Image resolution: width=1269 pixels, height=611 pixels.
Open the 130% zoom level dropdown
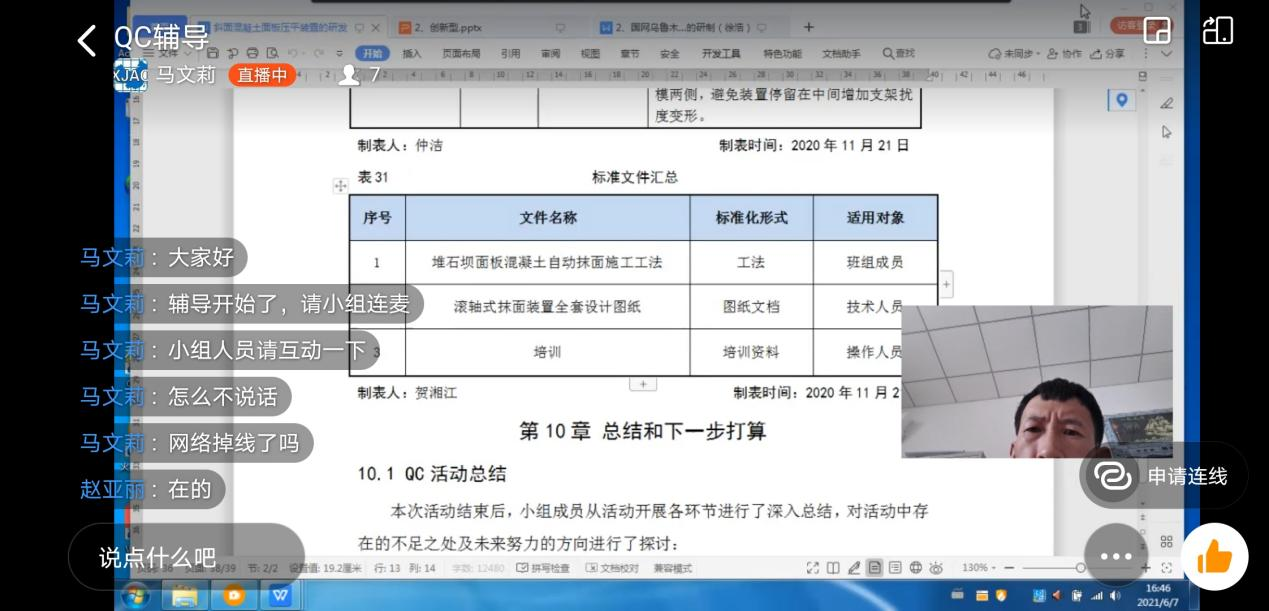pyautogui.click(x=981, y=568)
